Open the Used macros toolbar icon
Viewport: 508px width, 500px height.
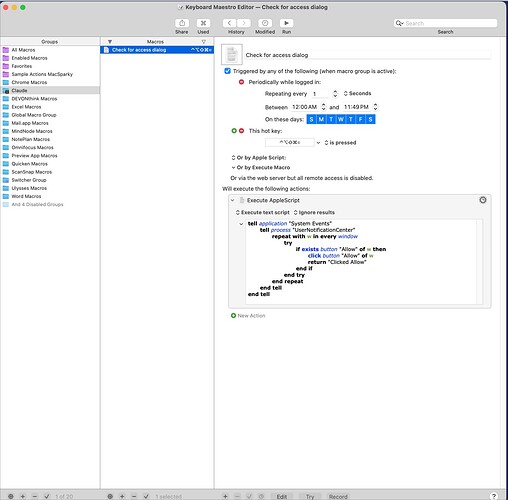coord(203,23)
